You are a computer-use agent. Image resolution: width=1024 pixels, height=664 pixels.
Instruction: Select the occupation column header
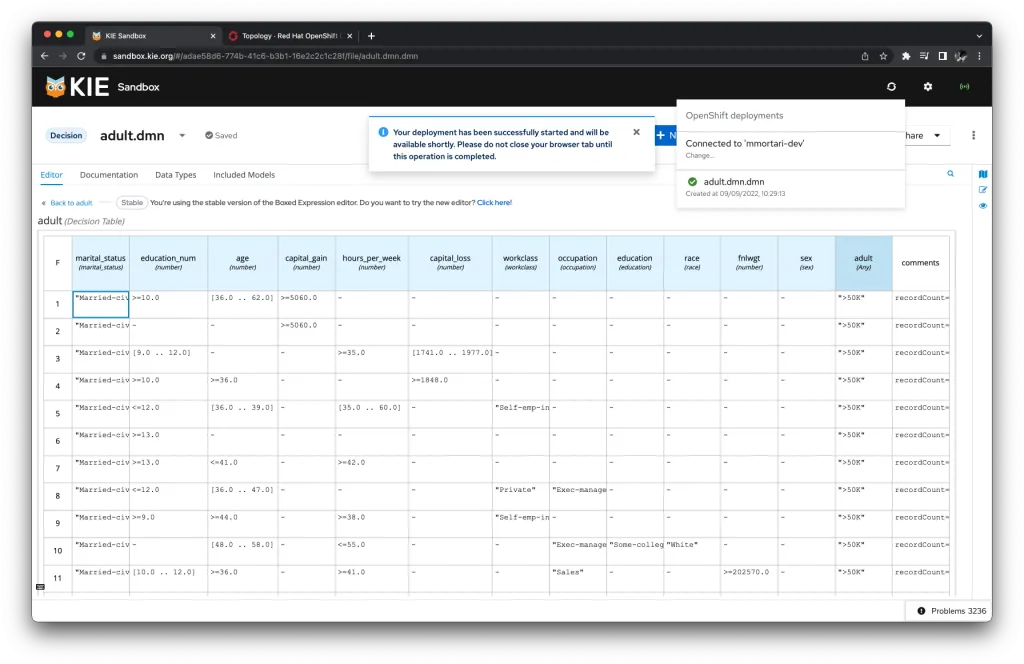point(577,262)
